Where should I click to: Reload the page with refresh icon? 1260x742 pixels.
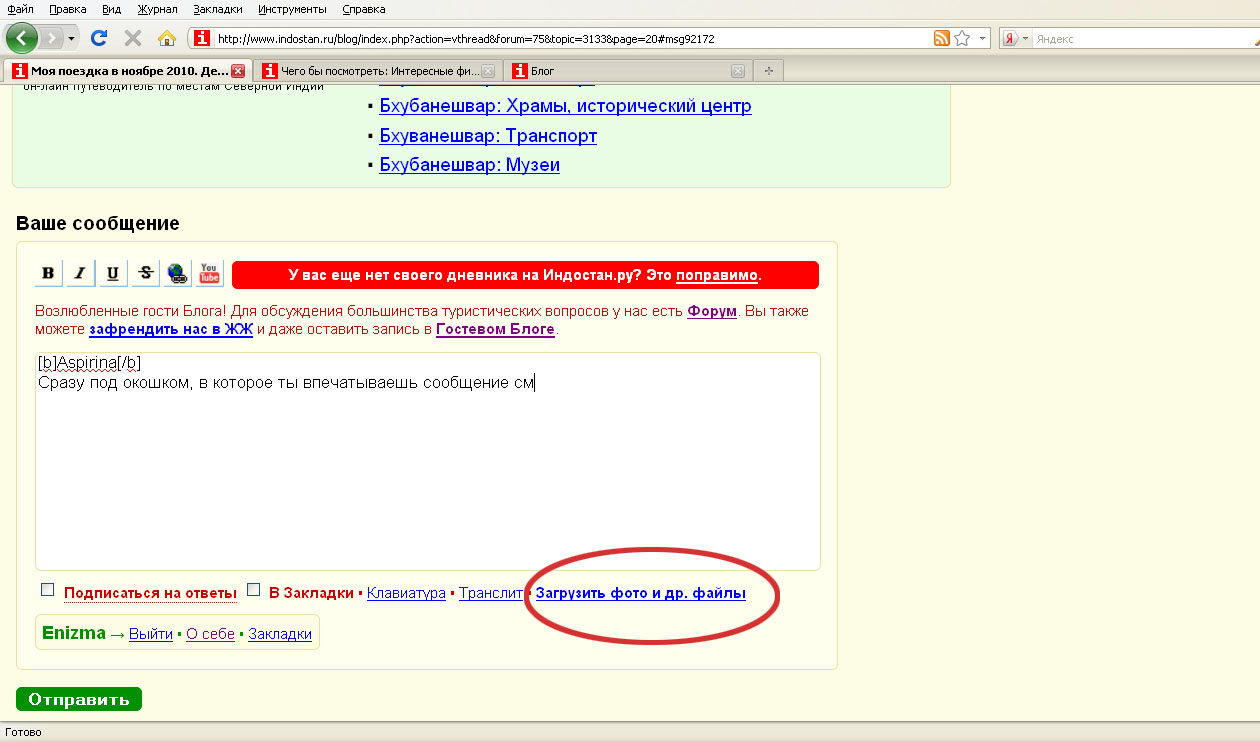click(x=98, y=38)
